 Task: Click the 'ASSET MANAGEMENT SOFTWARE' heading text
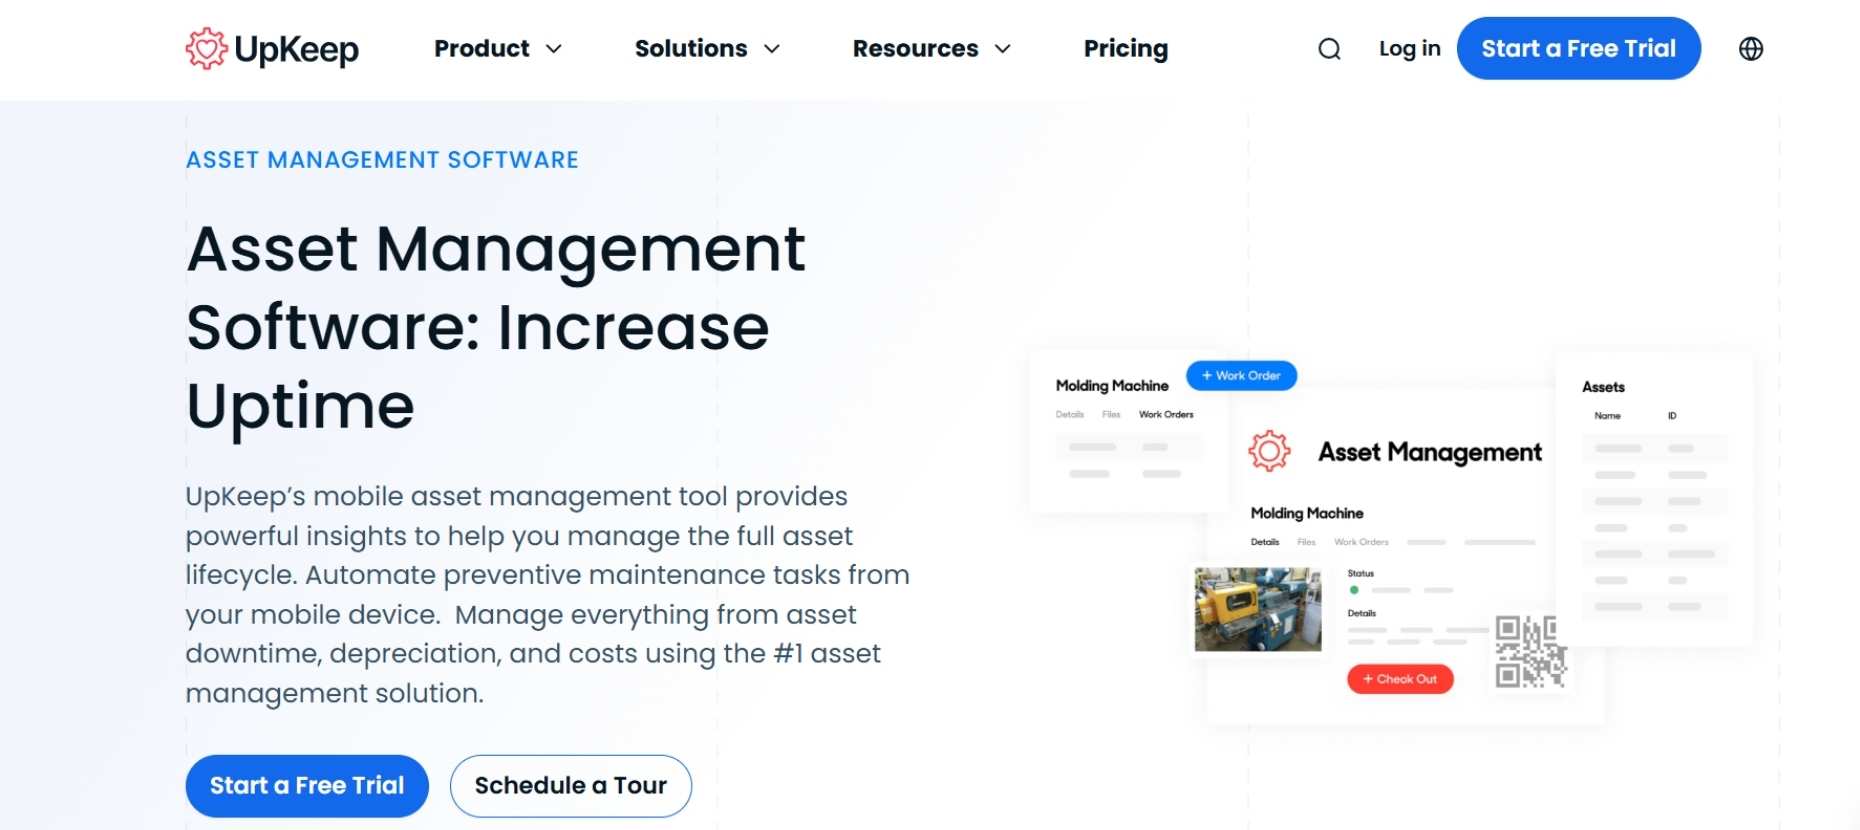(382, 160)
